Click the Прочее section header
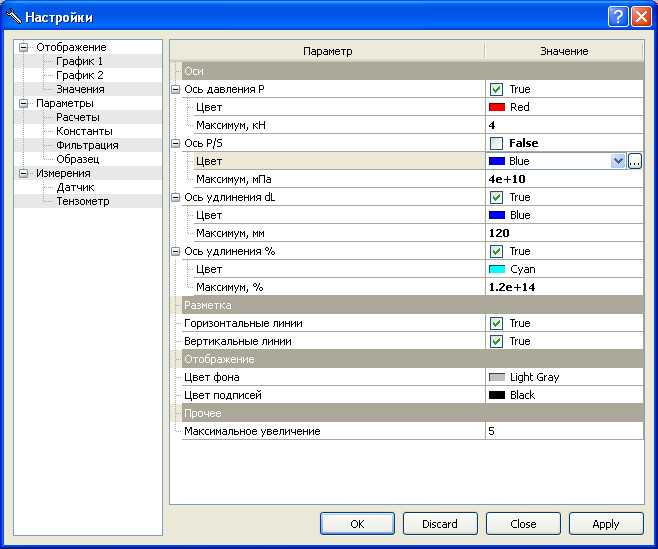658x549 pixels. [x=413, y=413]
